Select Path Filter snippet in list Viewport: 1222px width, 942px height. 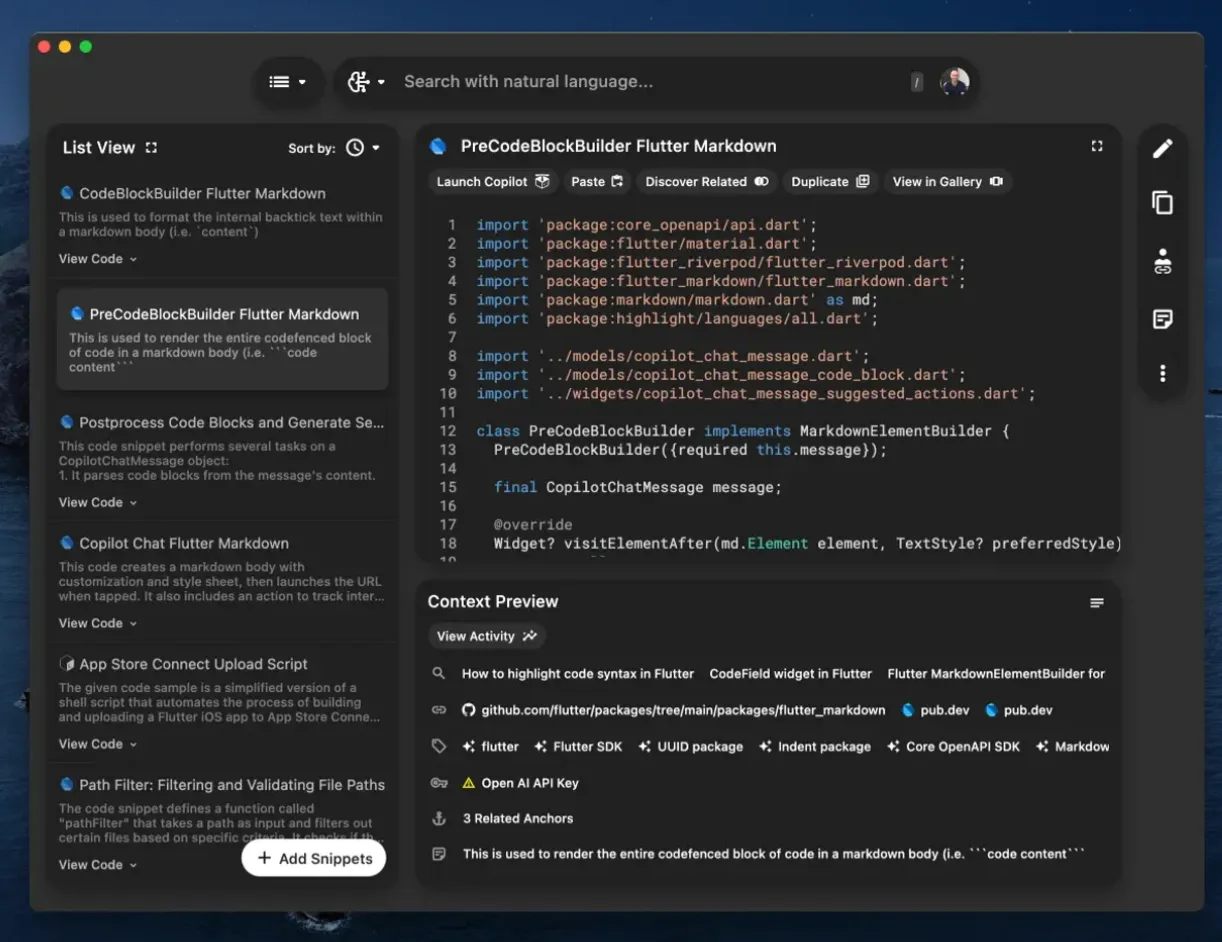click(x=221, y=785)
